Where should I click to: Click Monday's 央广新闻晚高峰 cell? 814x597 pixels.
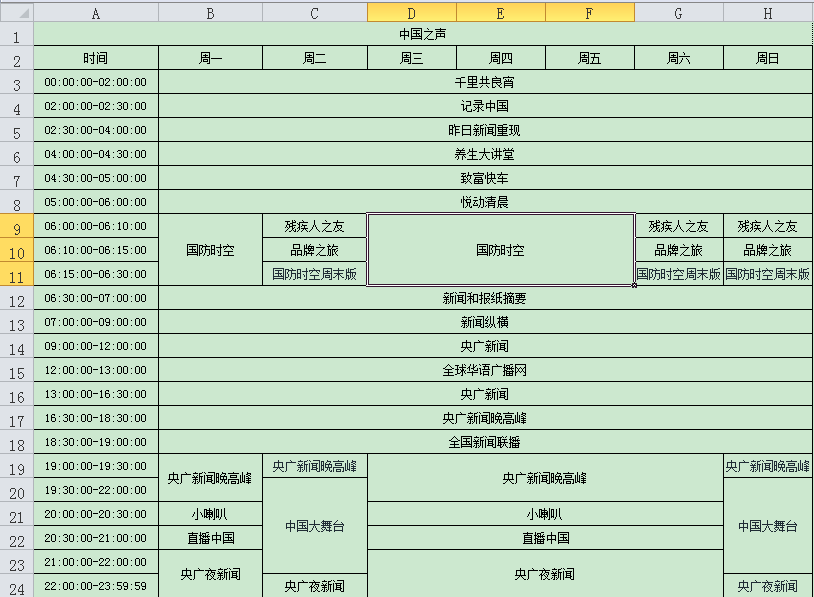click(x=211, y=478)
